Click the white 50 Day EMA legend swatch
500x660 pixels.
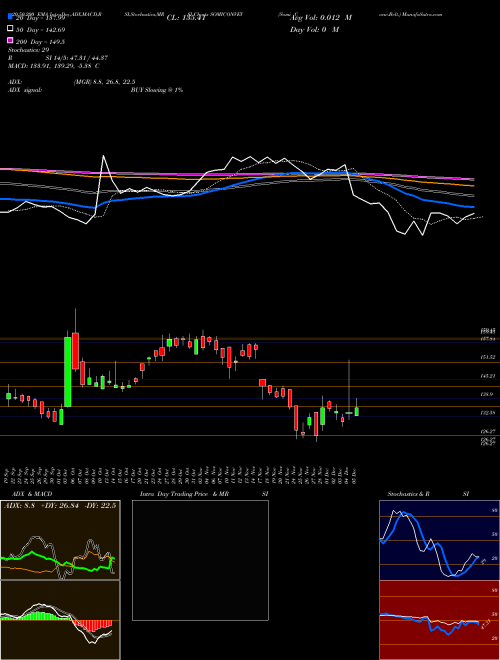pos(10,29)
